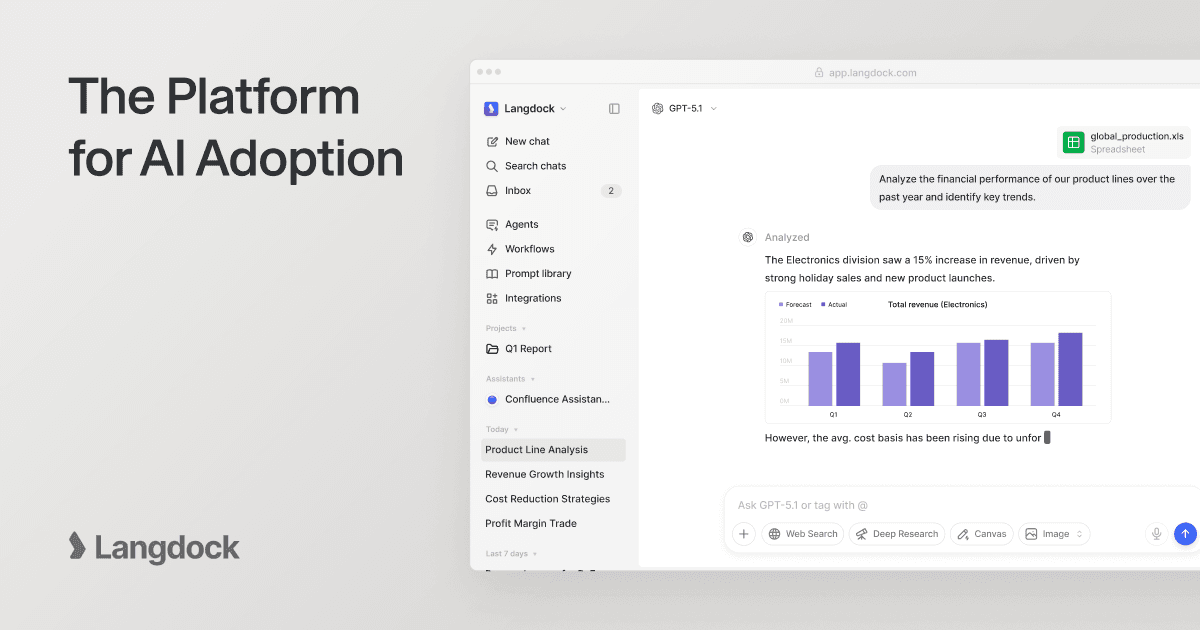Click the Workflows lightning icon
Image resolution: width=1200 pixels, height=630 pixels.
[x=492, y=249]
